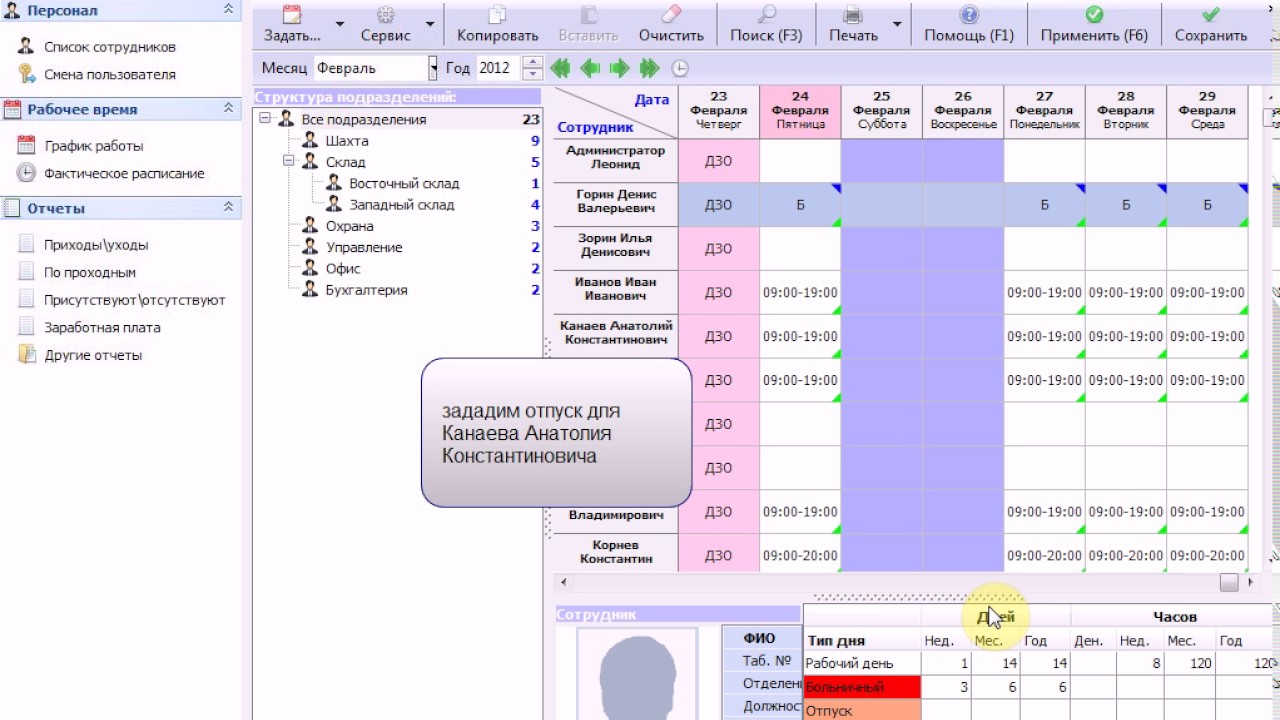
Task: Click the Копировать icon in toolbar
Action: click(497, 15)
